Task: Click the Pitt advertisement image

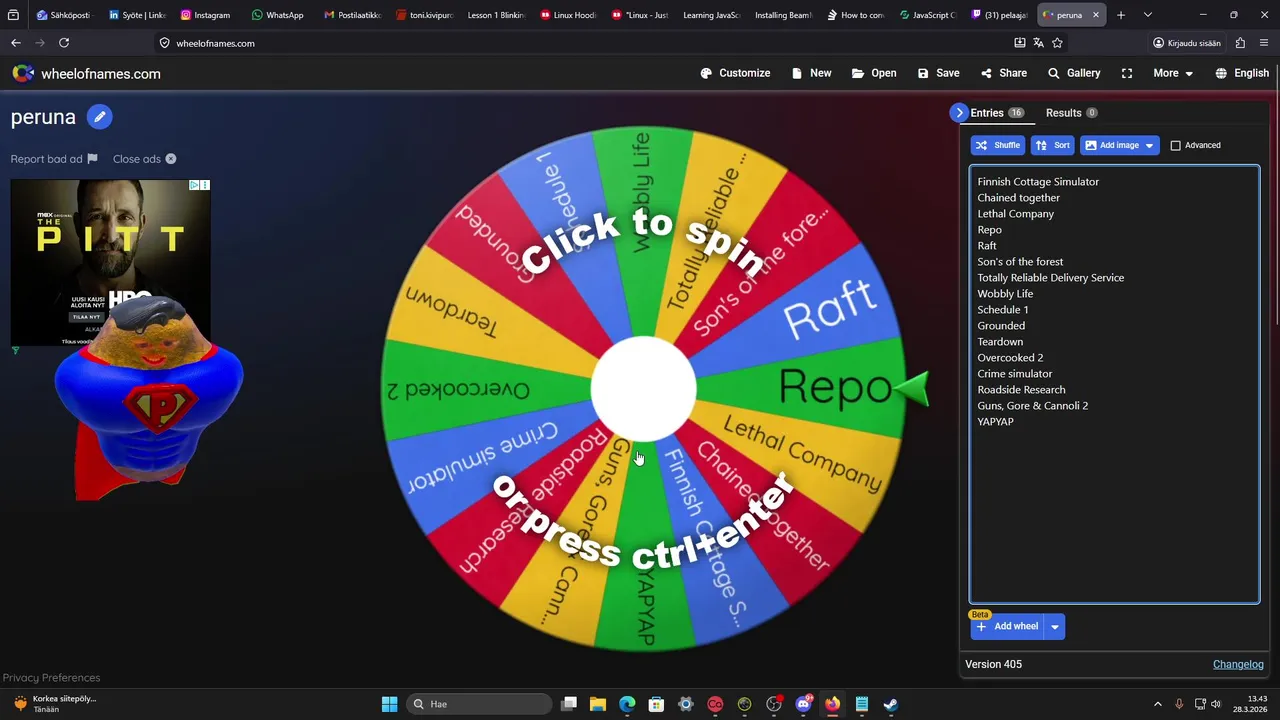Action: click(x=110, y=262)
